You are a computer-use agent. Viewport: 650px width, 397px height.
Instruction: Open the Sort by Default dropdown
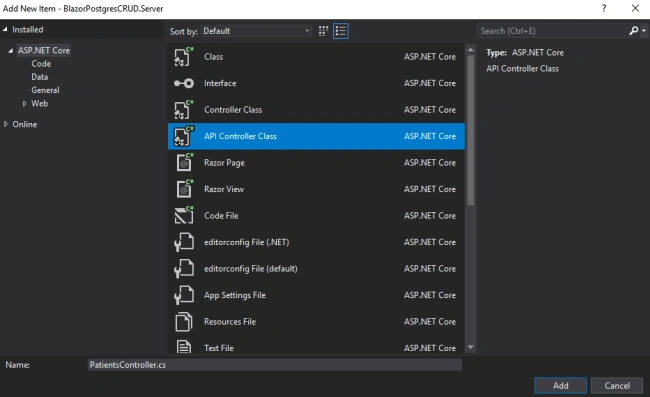256,31
